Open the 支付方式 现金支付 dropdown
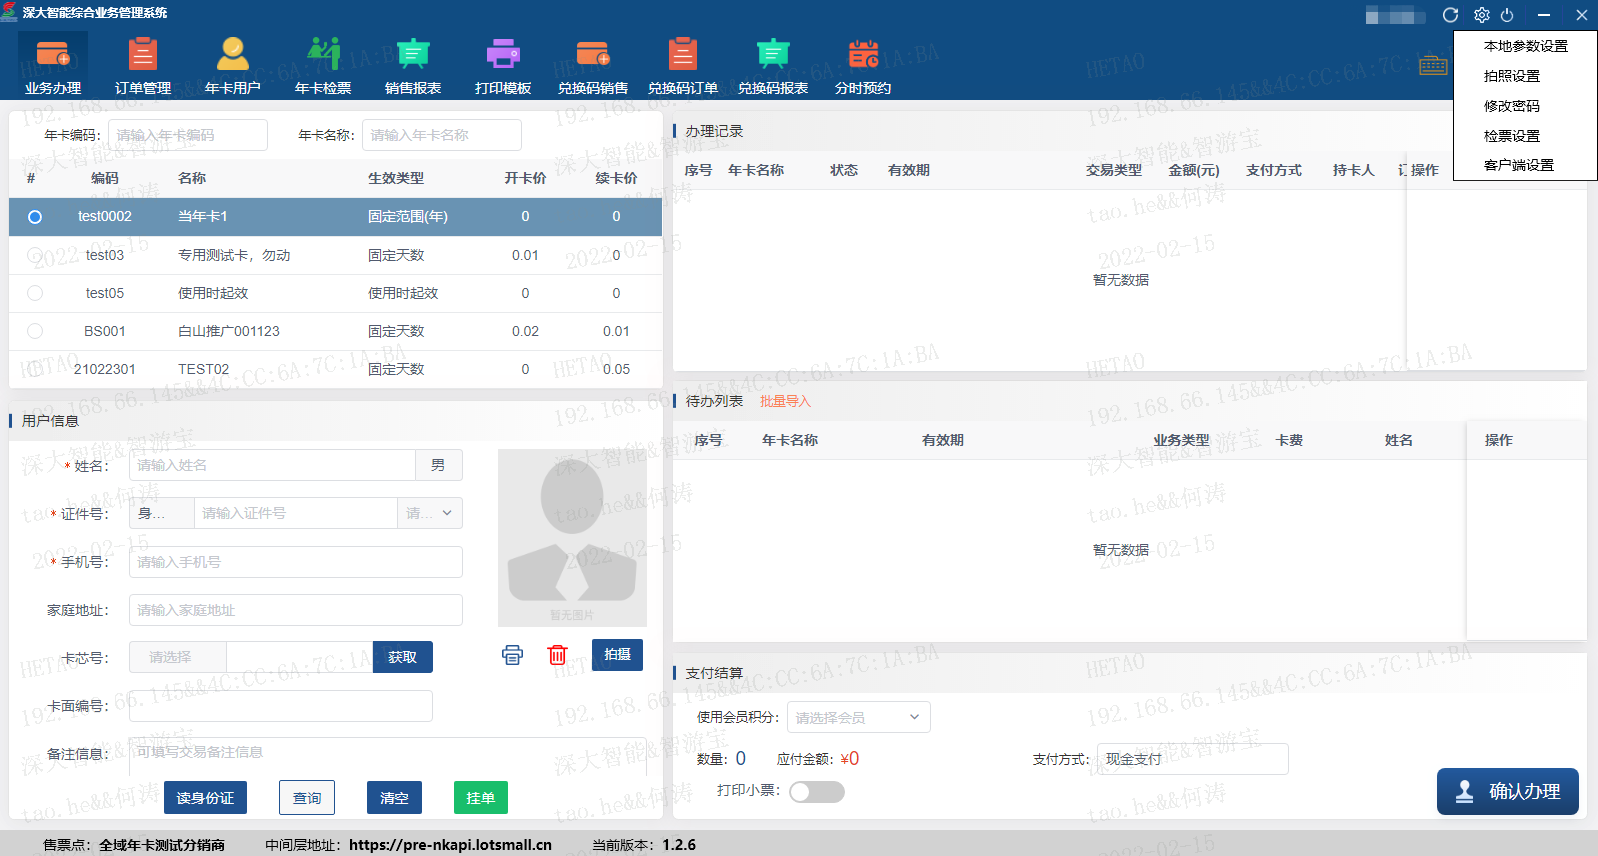This screenshot has height=856, width=1598. (x=1192, y=759)
